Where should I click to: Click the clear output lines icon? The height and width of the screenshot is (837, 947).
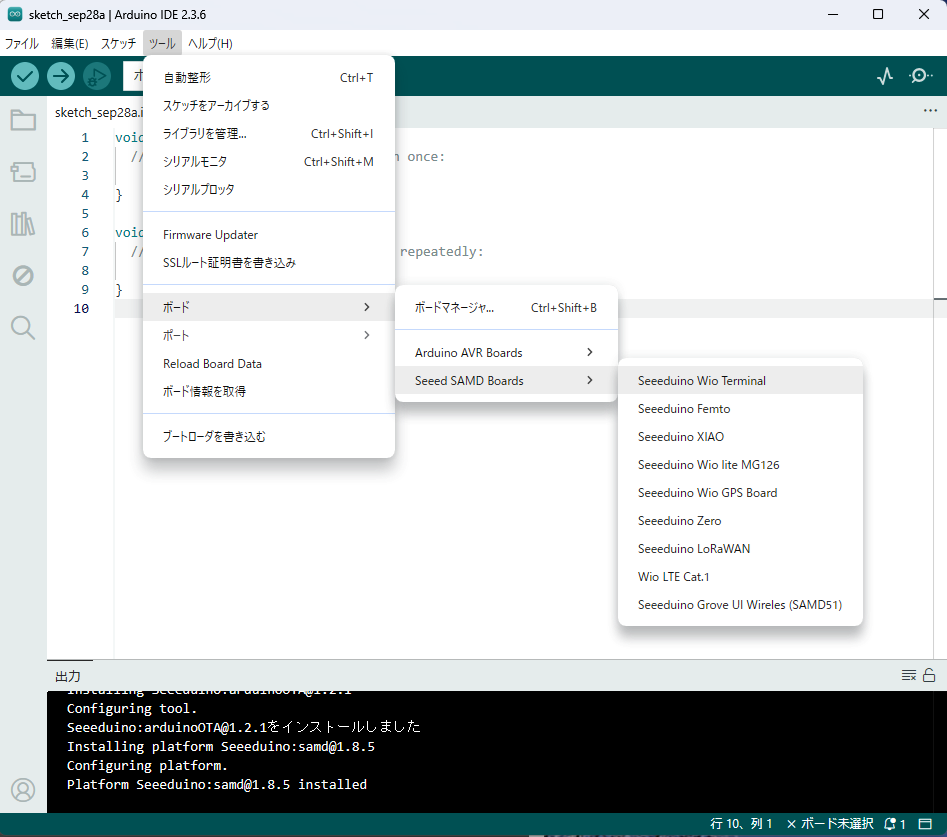(908, 676)
